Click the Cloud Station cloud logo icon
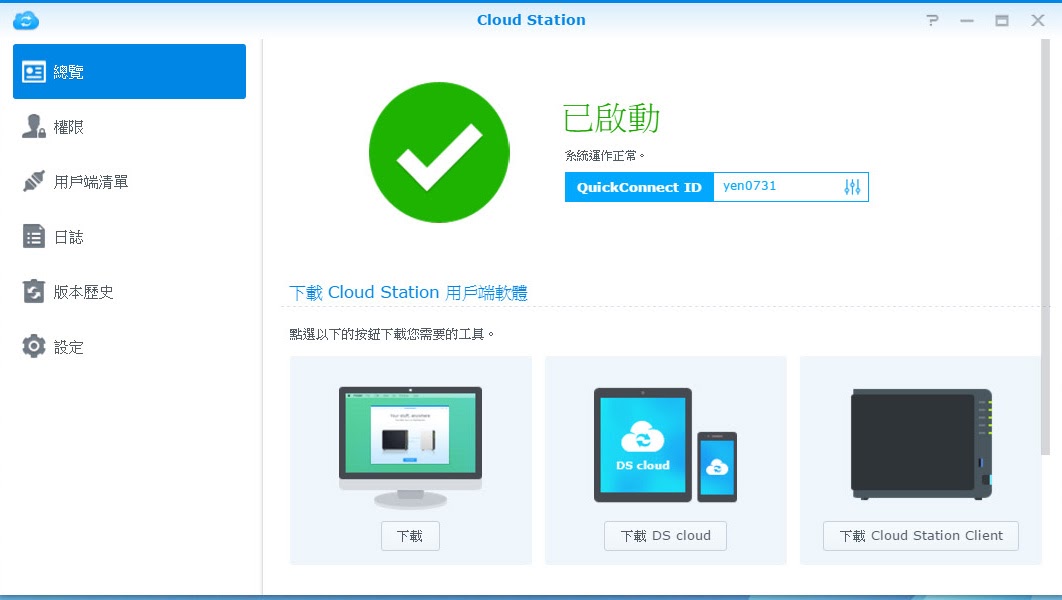The height and width of the screenshot is (600, 1062). pos(26,20)
